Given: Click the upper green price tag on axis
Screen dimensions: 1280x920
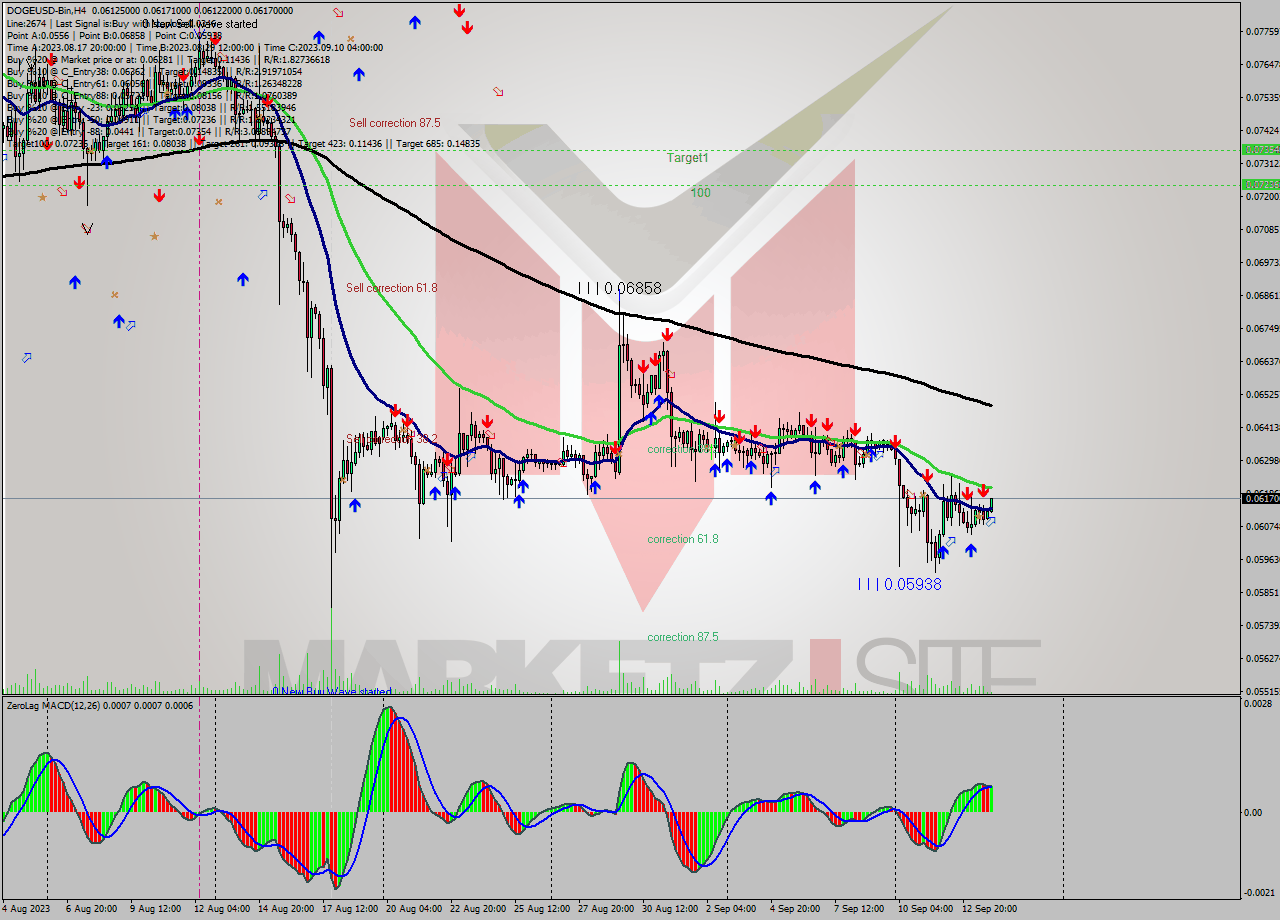Looking at the screenshot, I should pos(1259,149).
